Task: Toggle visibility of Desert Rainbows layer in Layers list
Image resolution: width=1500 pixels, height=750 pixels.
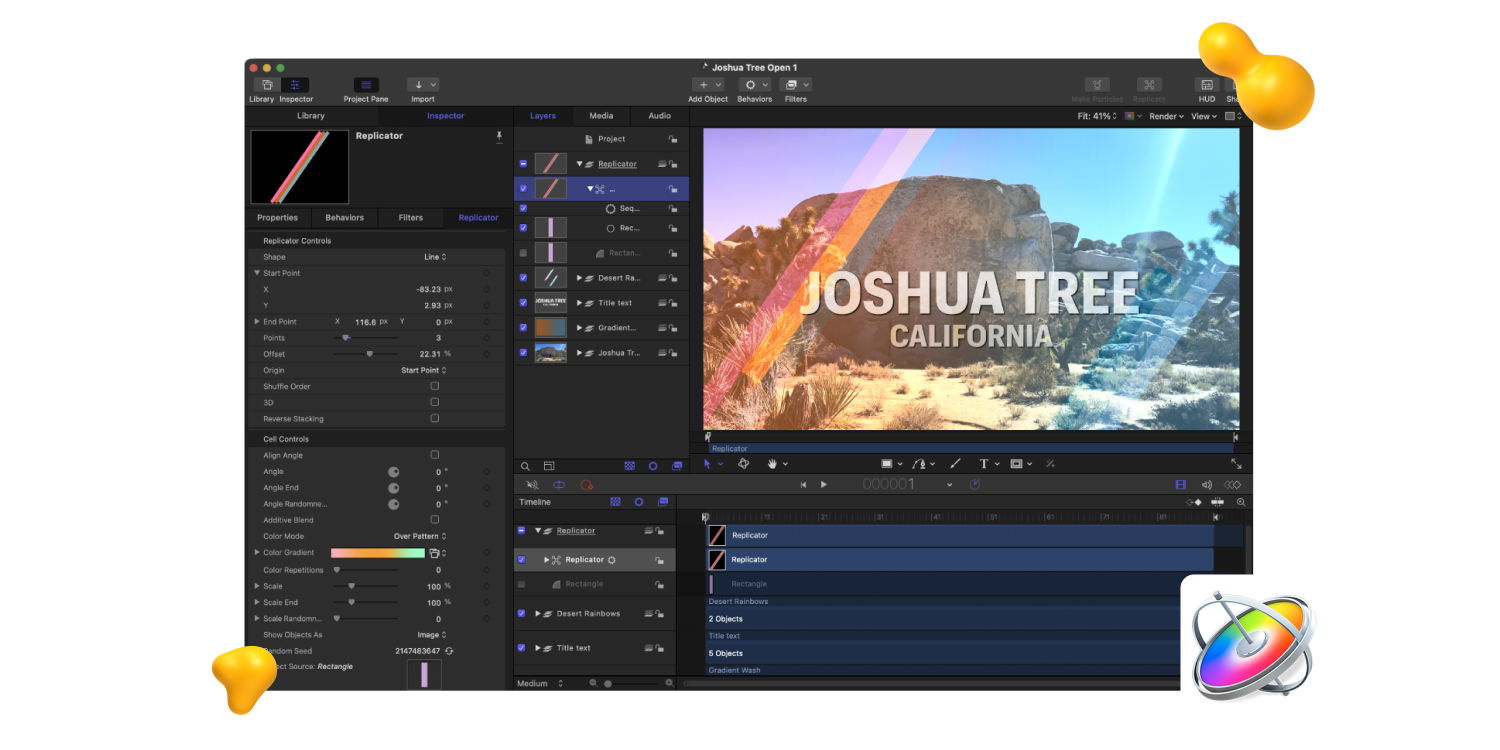Action: click(x=523, y=278)
